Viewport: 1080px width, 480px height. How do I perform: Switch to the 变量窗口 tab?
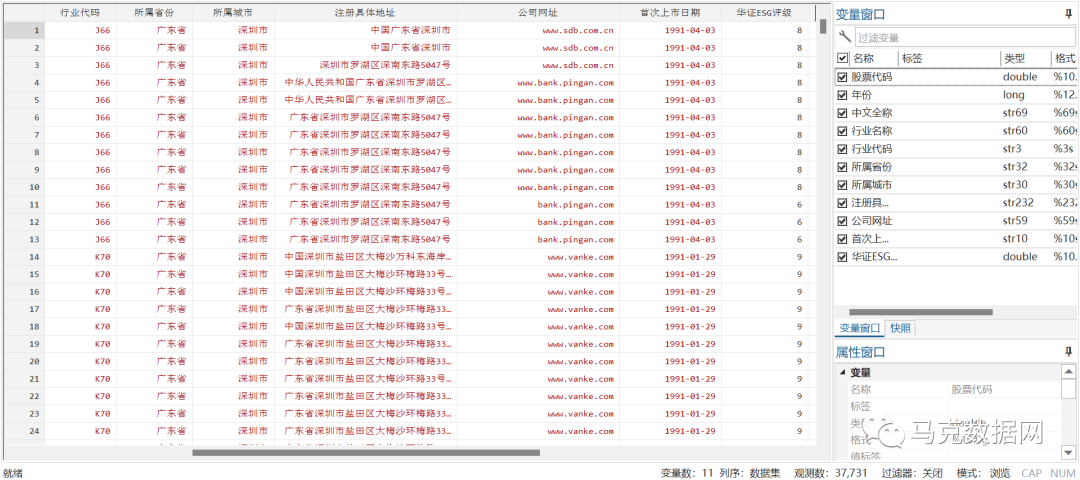(860, 328)
